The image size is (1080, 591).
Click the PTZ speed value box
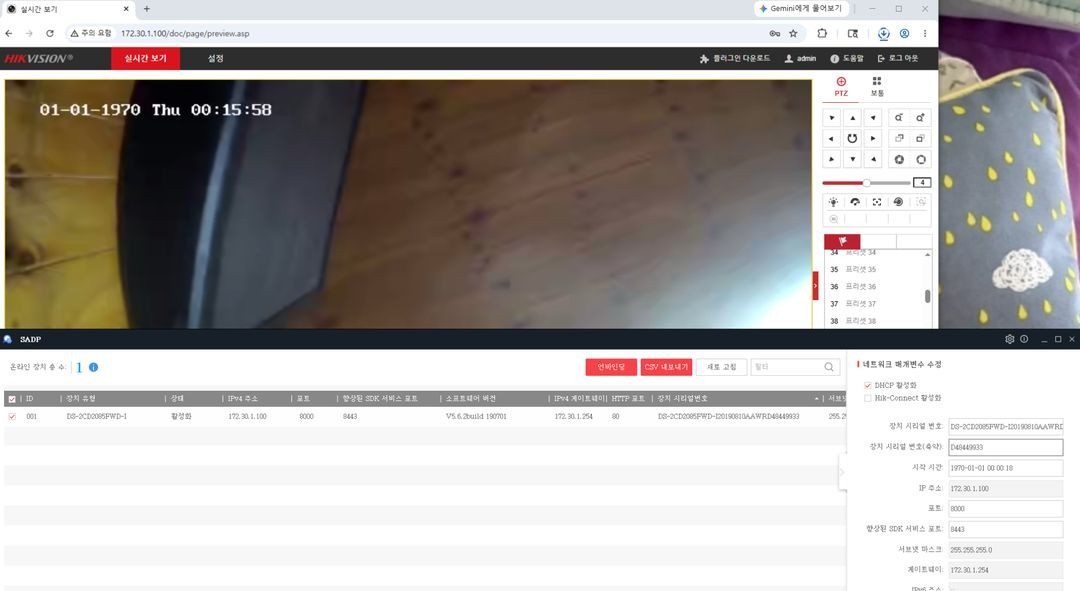point(922,183)
